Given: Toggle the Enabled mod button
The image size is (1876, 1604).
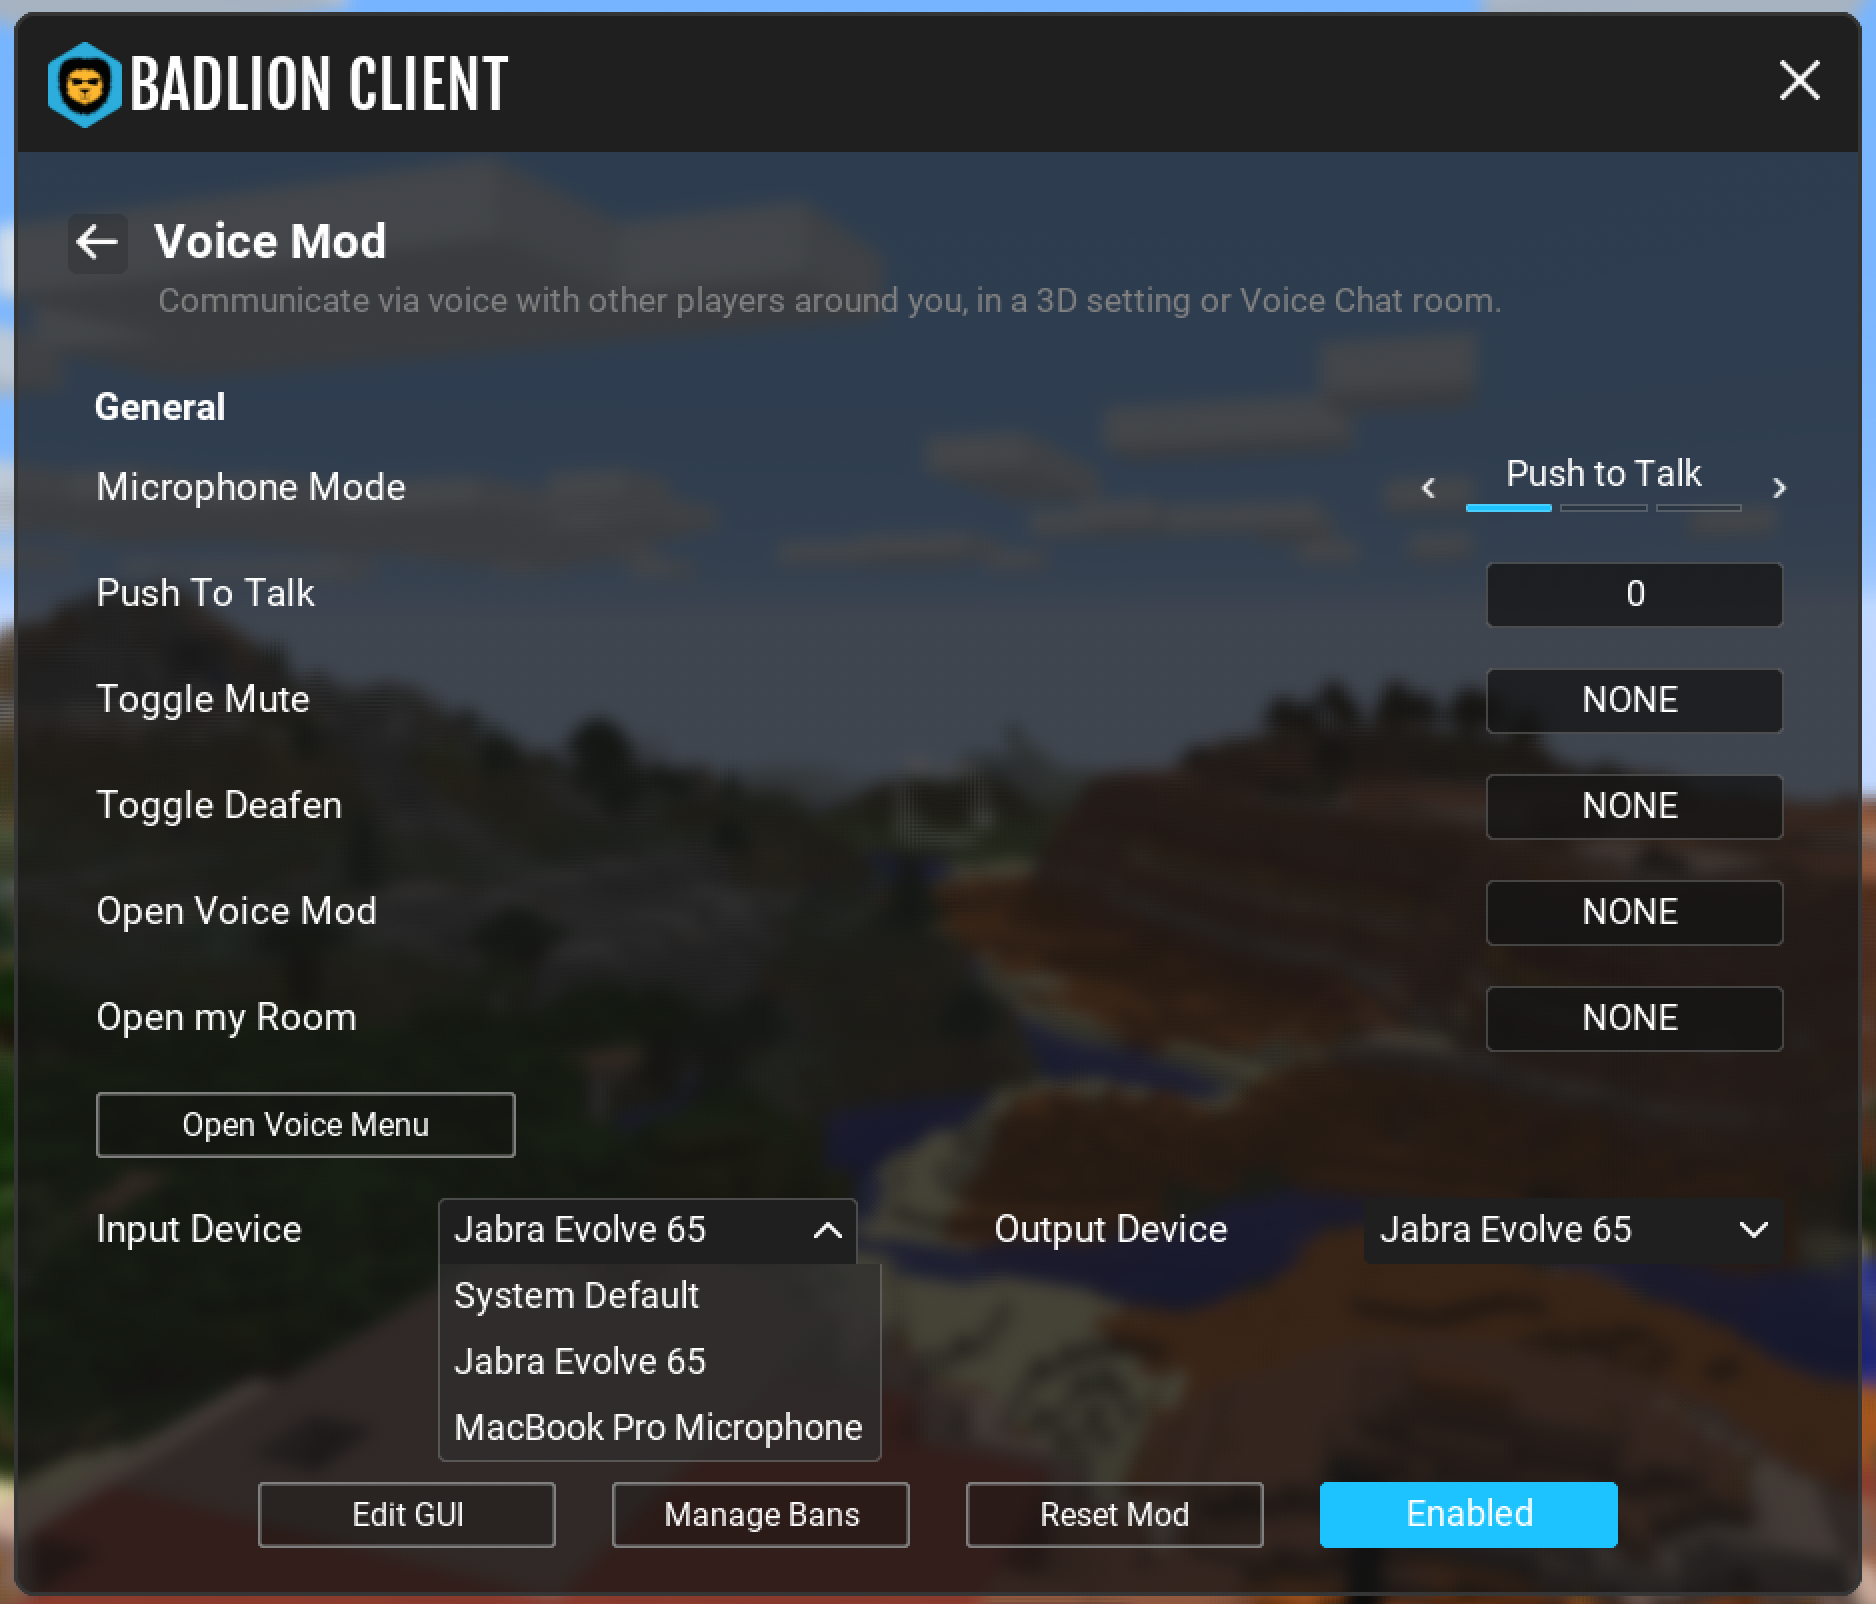Looking at the screenshot, I should coord(1468,1514).
